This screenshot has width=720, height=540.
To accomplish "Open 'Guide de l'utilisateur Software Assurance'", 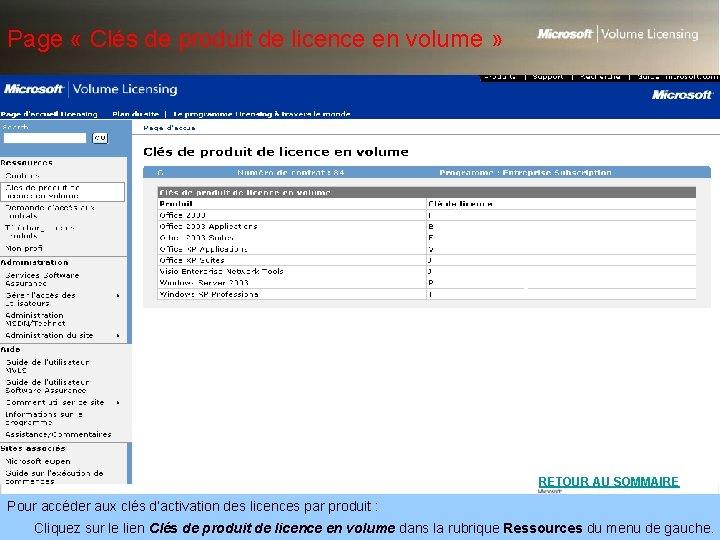I will click(x=47, y=386).
